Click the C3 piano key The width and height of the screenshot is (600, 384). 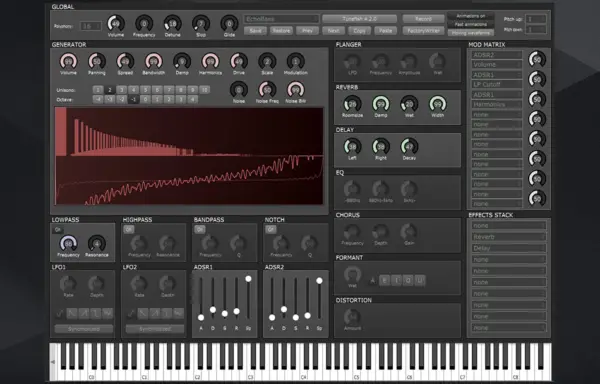tap(250, 362)
